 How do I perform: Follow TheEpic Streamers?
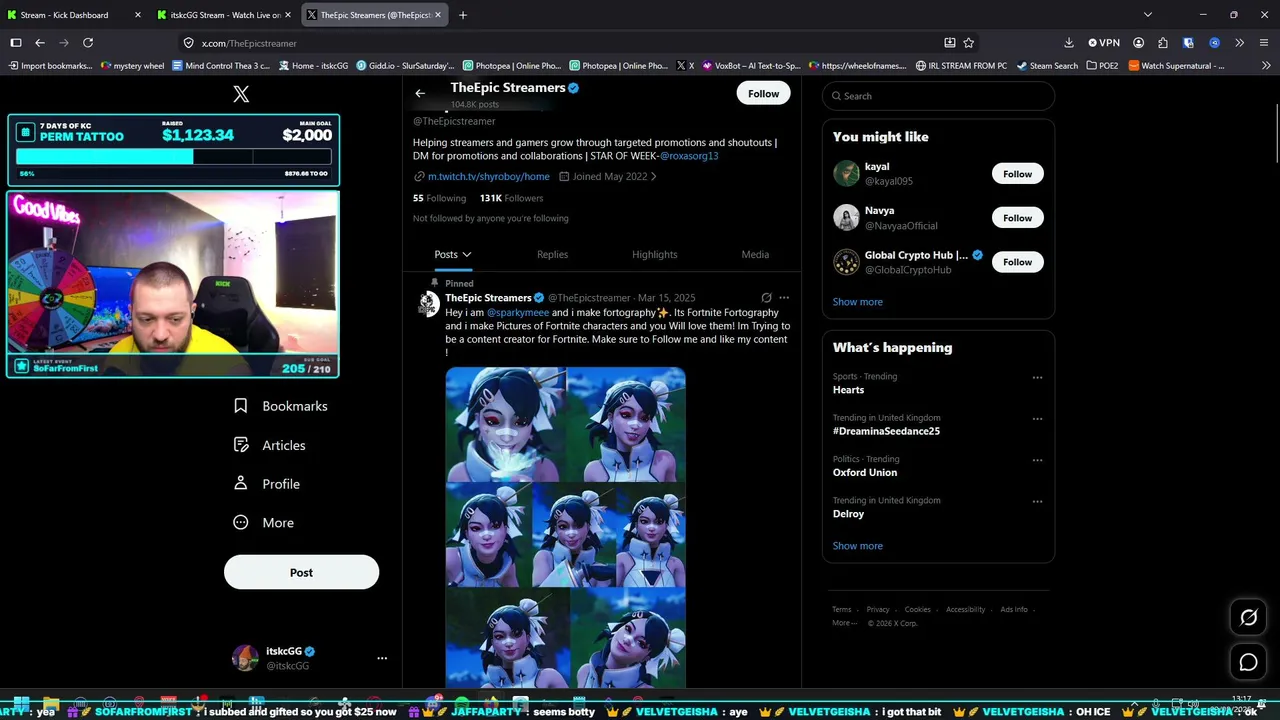coord(763,94)
